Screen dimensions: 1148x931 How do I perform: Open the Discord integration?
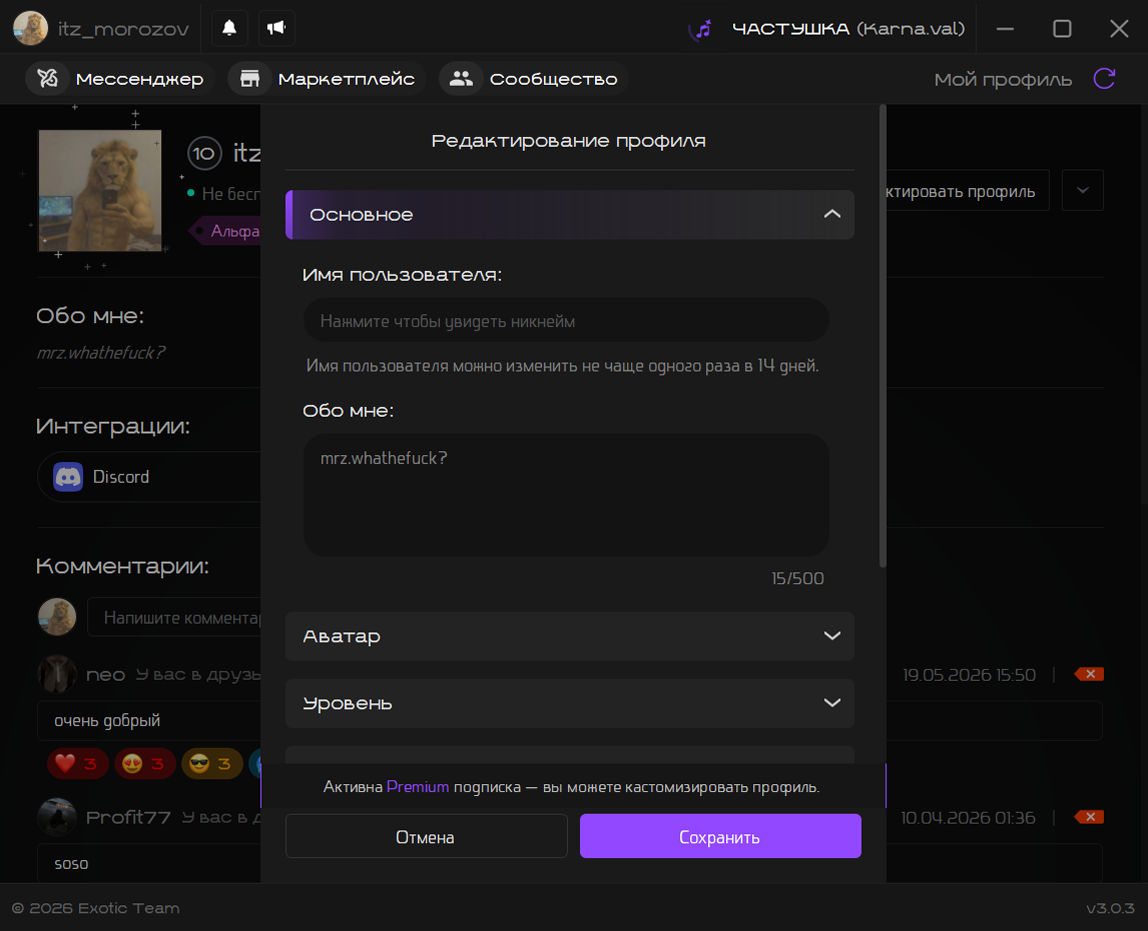coord(149,476)
